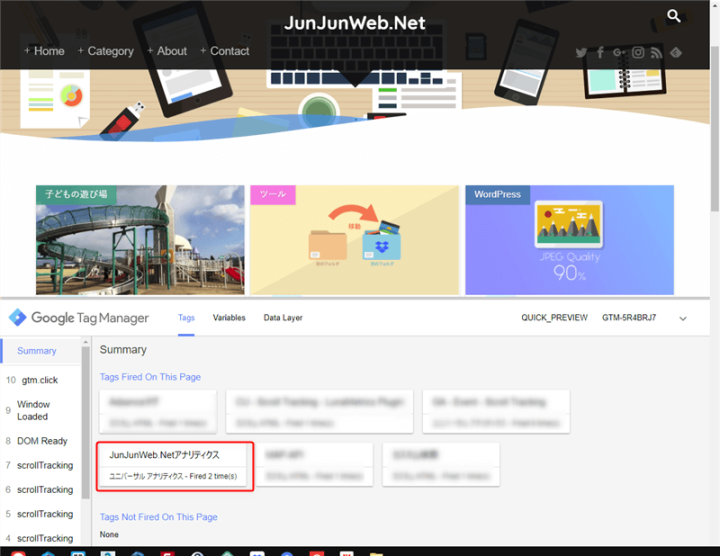Click the RSS feed icon
This screenshot has width=720, height=556.
(656, 52)
